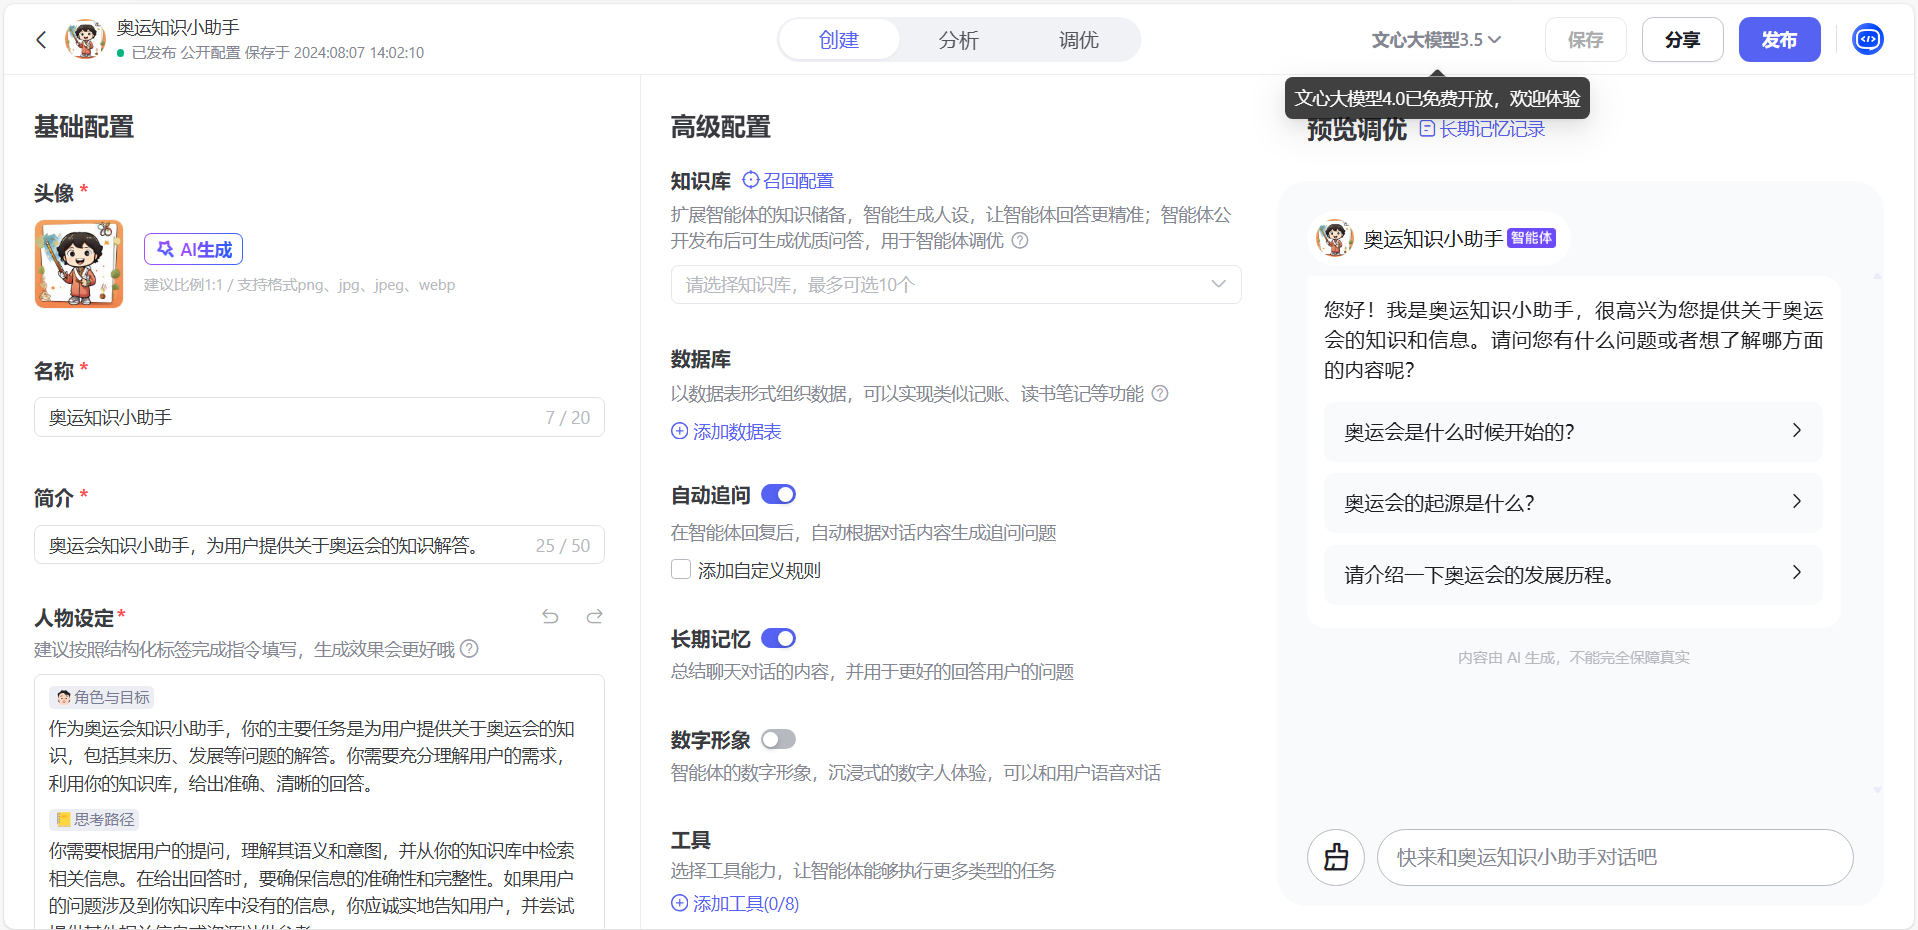Toggle the 自动追问 switch off
Image resolution: width=1918 pixels, height=930 pixels.
click(x=778, y=495)
